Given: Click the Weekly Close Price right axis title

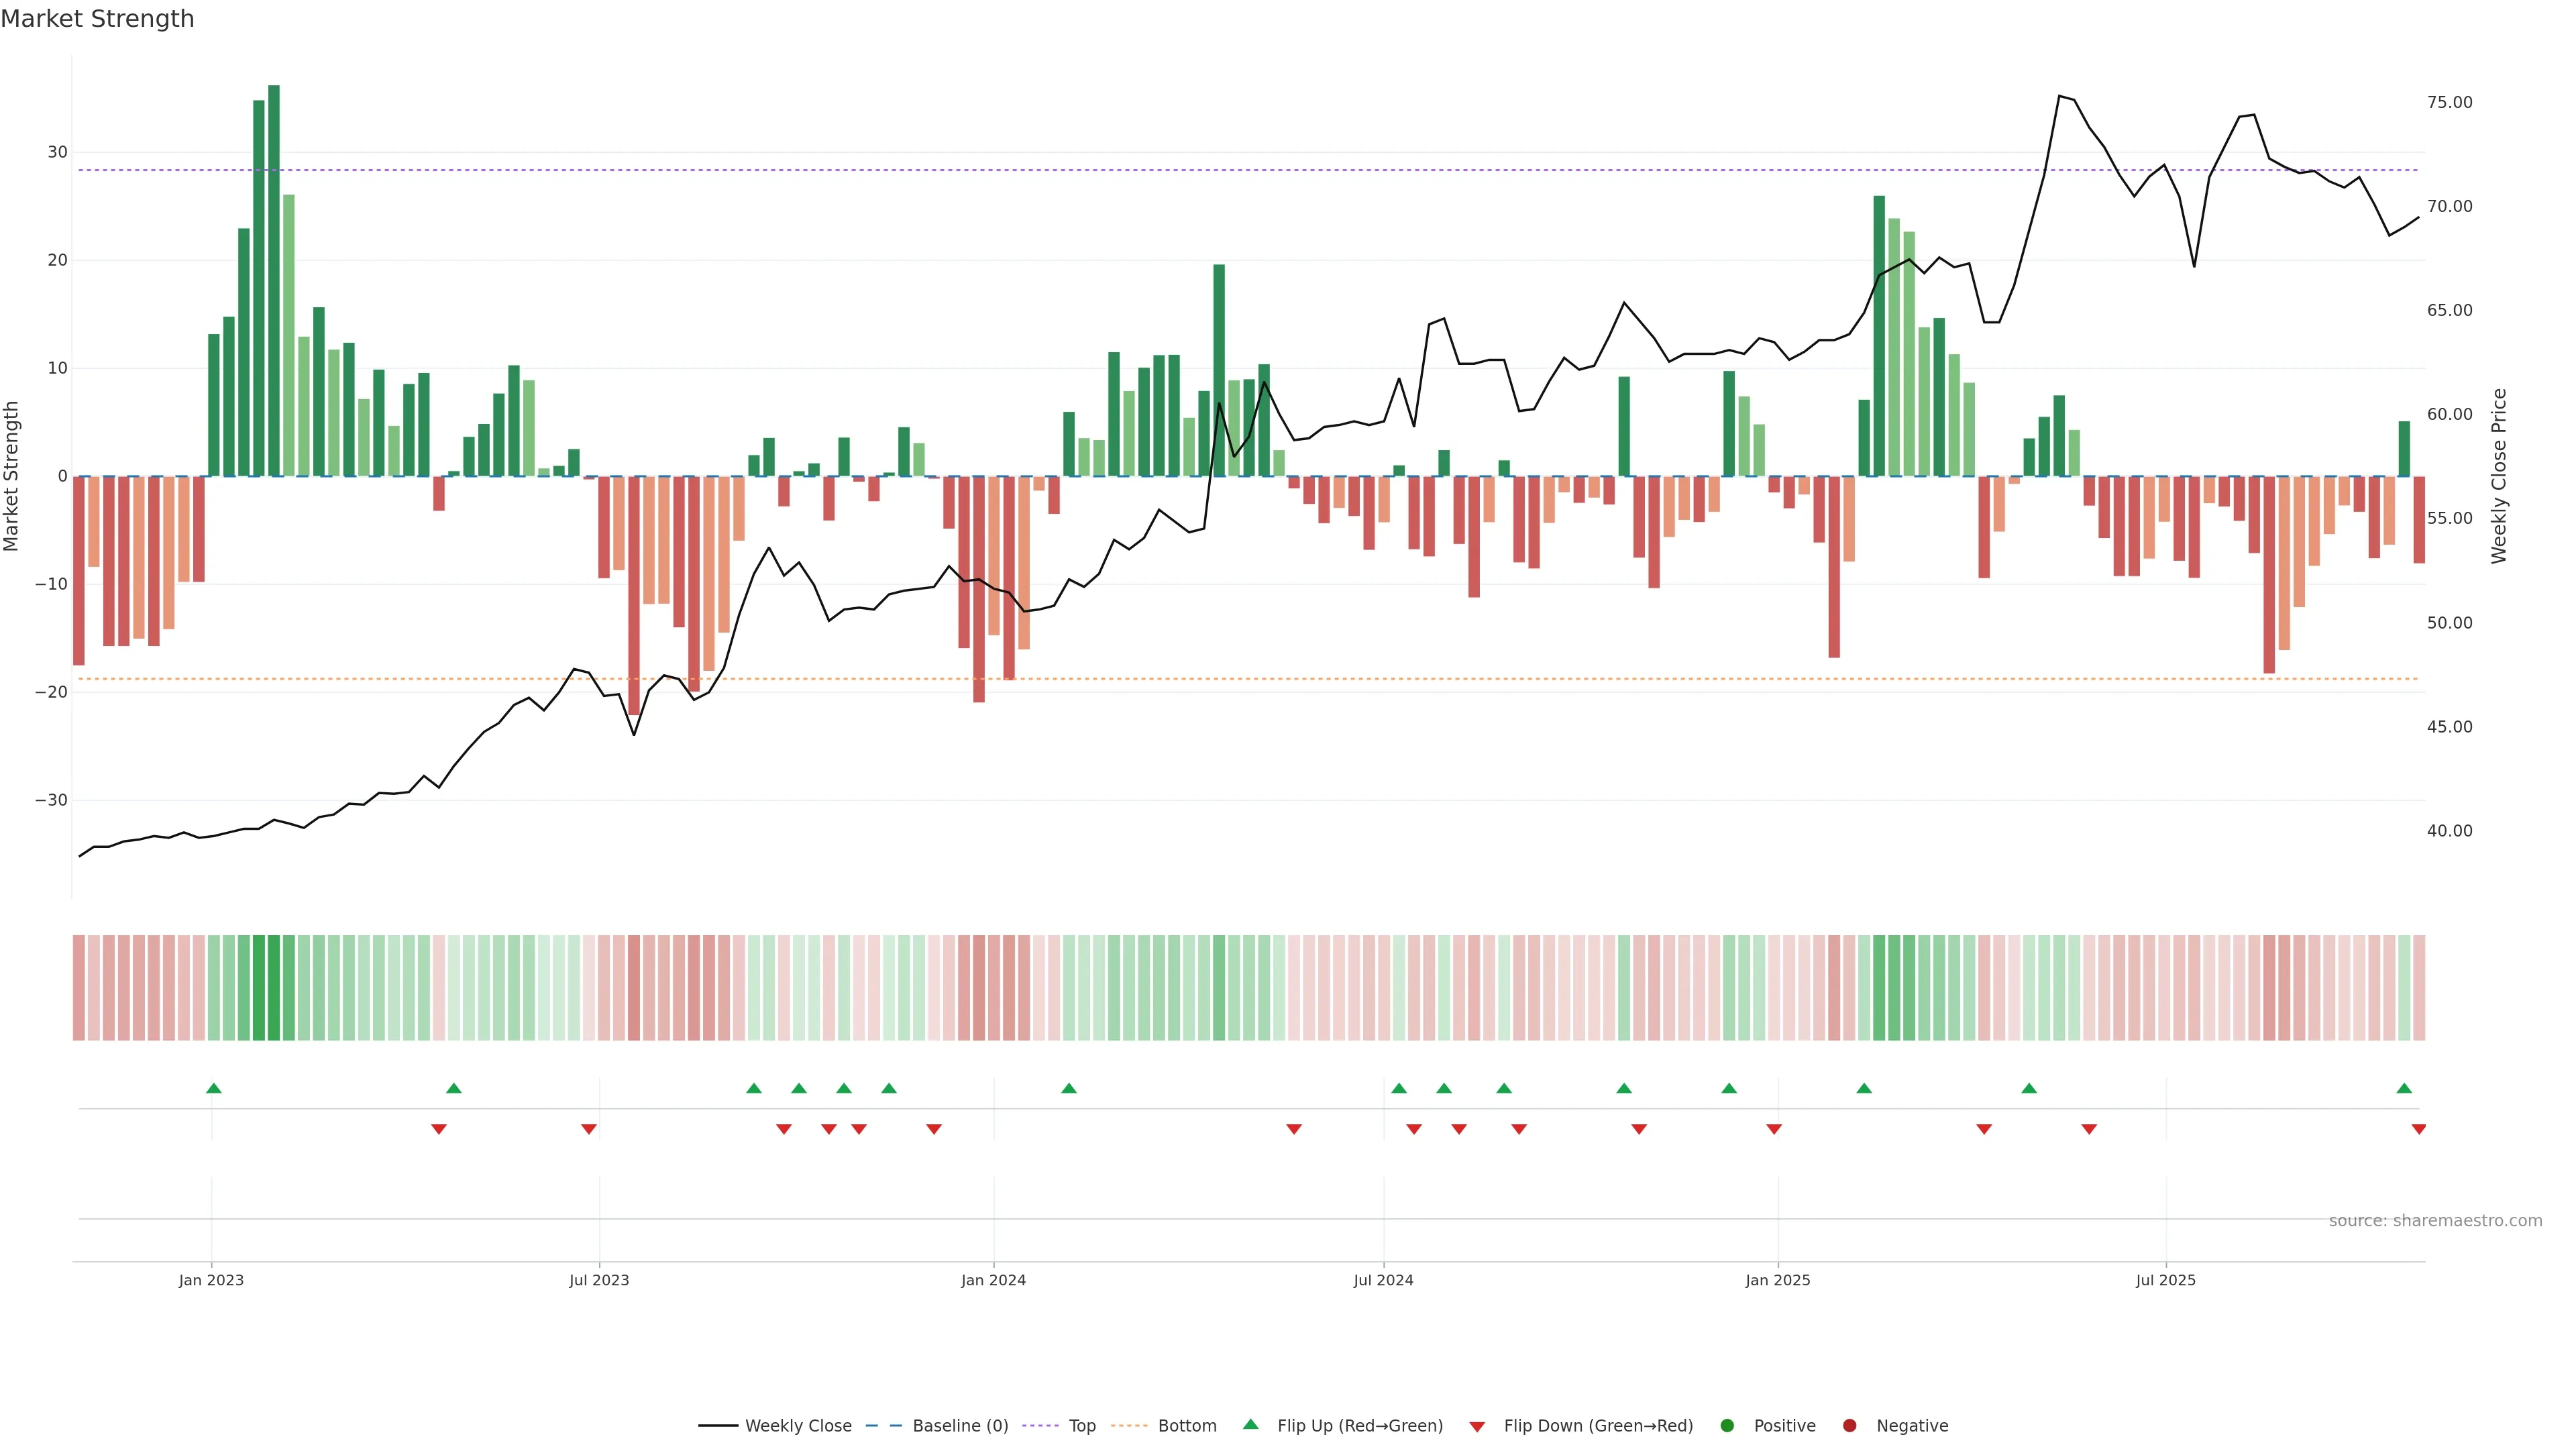Looking at the screenshot, I should click(x=2499, y=476).
